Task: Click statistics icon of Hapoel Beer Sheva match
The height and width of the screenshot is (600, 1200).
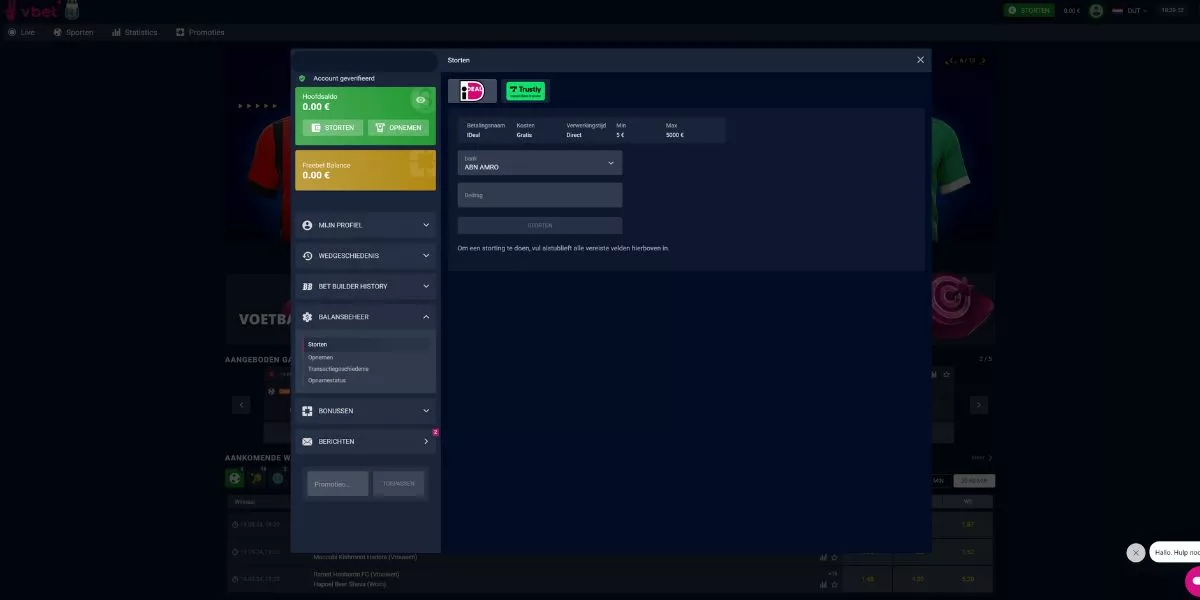Action: 823,584
